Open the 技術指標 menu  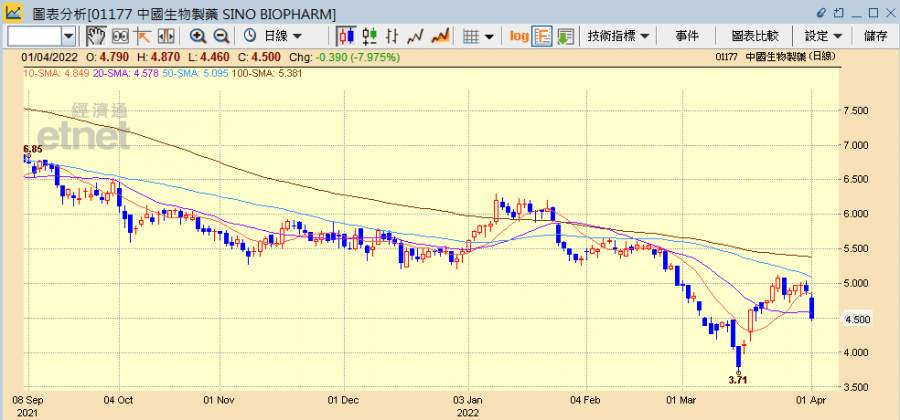[x=618, y=36]
